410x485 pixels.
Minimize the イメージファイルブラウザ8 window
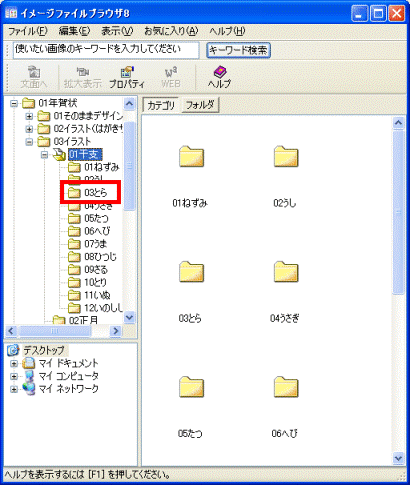click(x=359, y=14)
